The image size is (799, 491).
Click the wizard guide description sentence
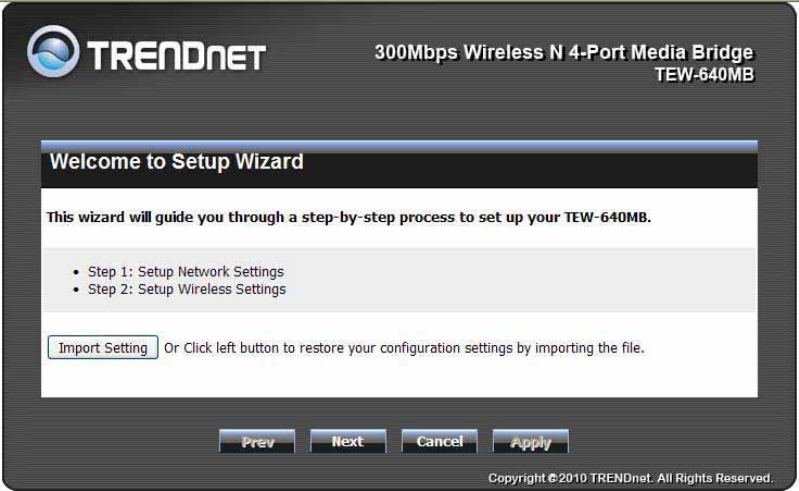(349, 217)
